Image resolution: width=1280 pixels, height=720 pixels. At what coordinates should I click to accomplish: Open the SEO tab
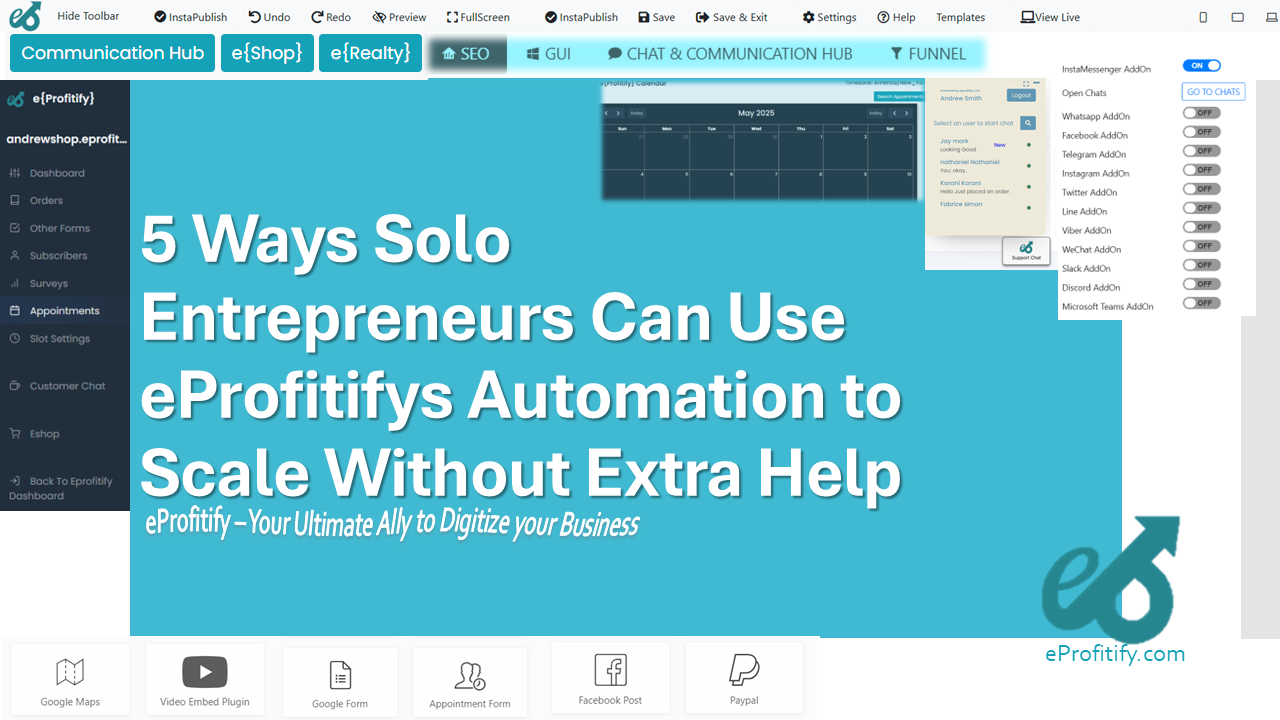467,54
